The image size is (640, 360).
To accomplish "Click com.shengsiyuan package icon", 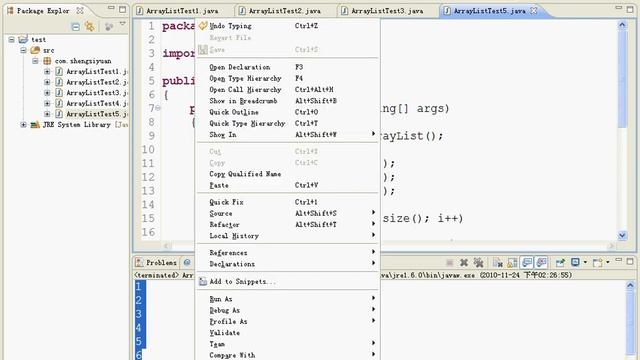I will pyautogui.click(x=47, y=61).
